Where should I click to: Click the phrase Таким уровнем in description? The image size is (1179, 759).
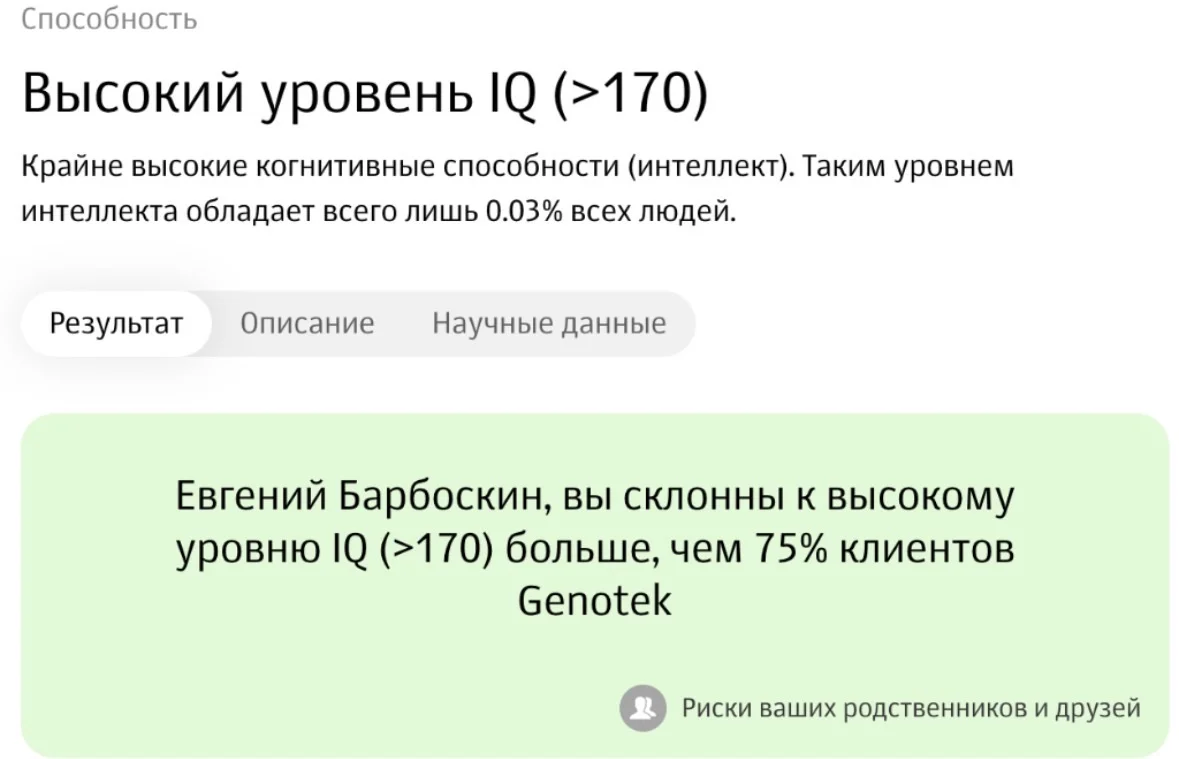point(908,166)
